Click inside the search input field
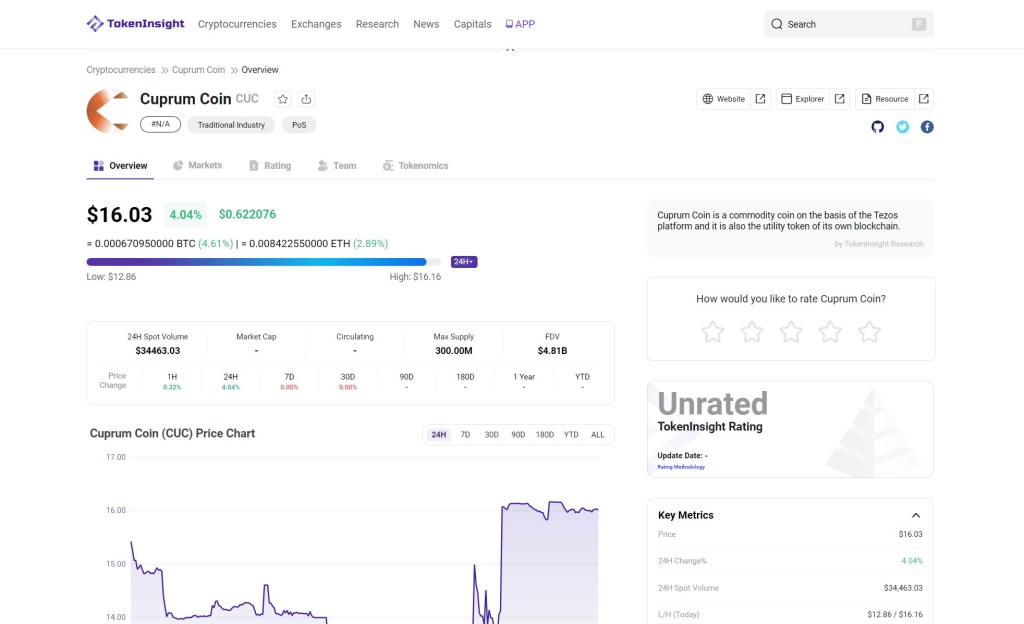Viewport: 1024px width, 624px height. tap(840, 23)
